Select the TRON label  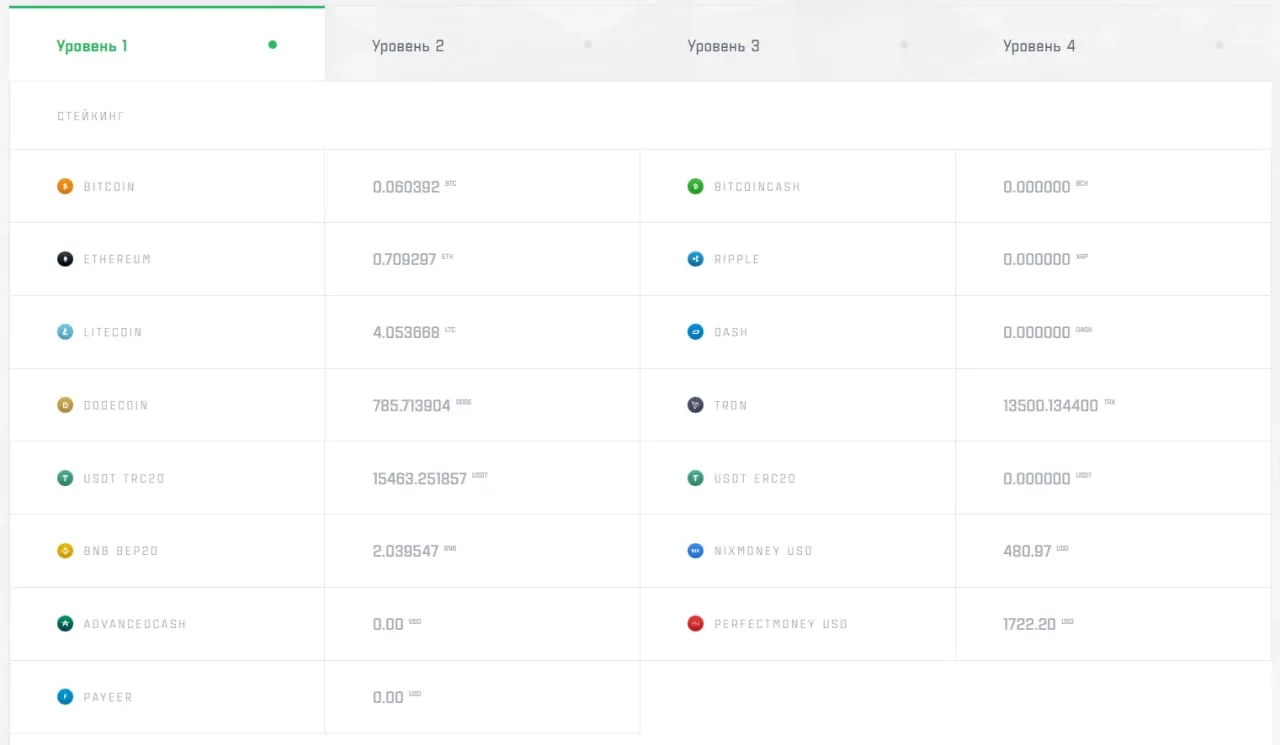click(x=731, y=405)
